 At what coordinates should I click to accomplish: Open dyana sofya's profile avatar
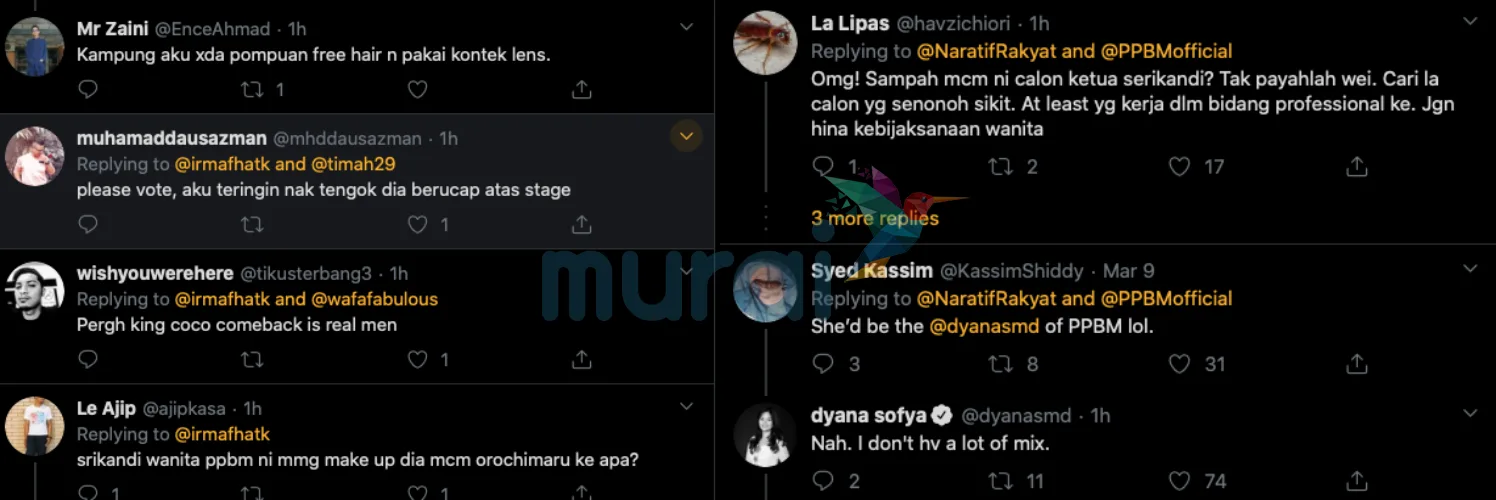(x=765, y=435)
